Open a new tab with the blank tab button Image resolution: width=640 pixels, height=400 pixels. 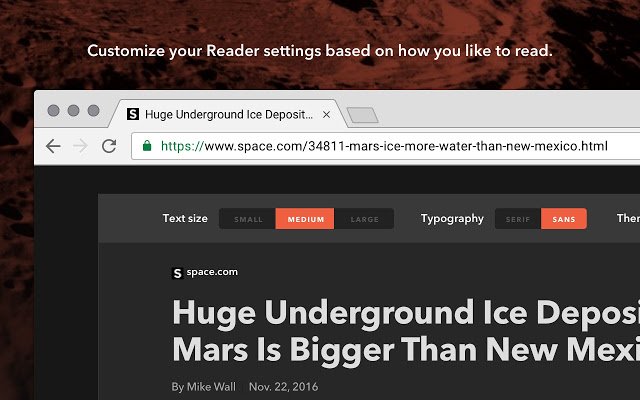pyautogui.click(x=362, y=115)
